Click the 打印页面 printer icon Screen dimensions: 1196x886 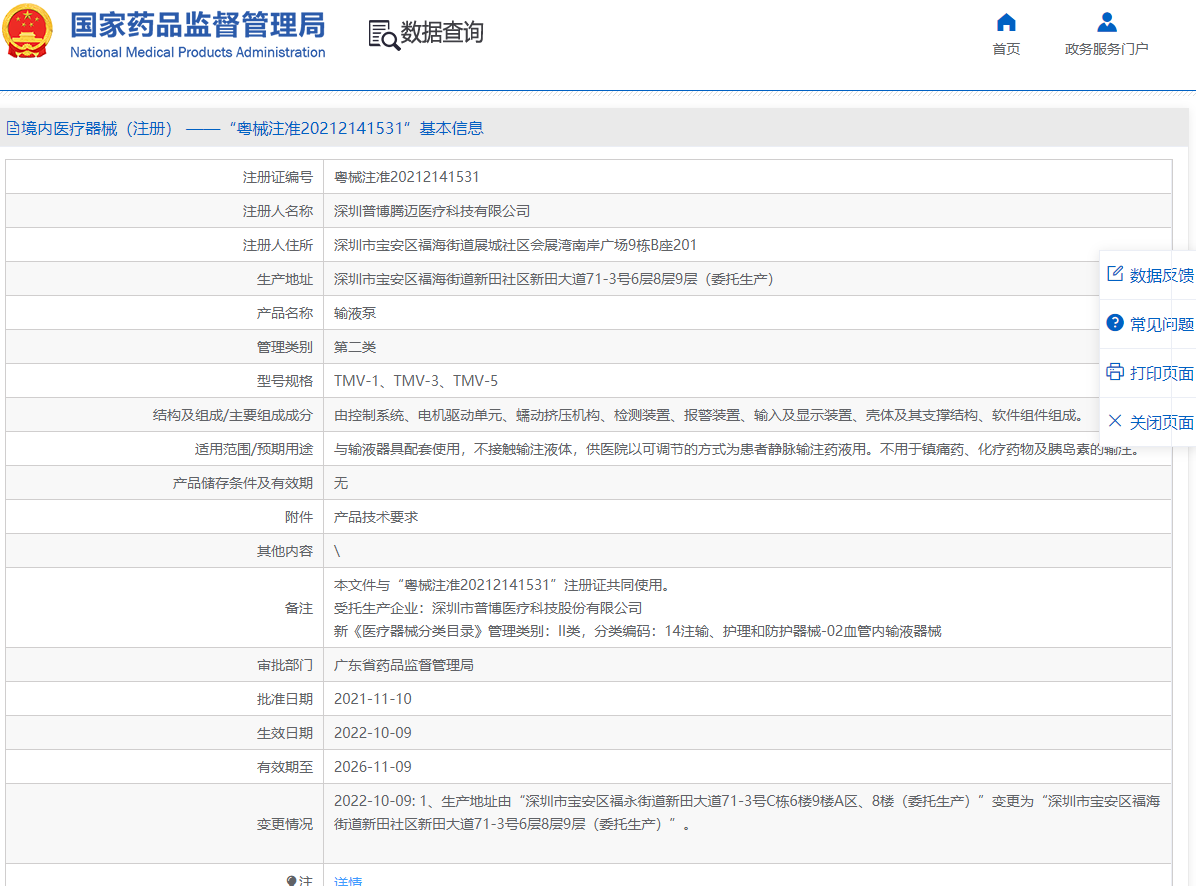click(x=1114, y=372)
